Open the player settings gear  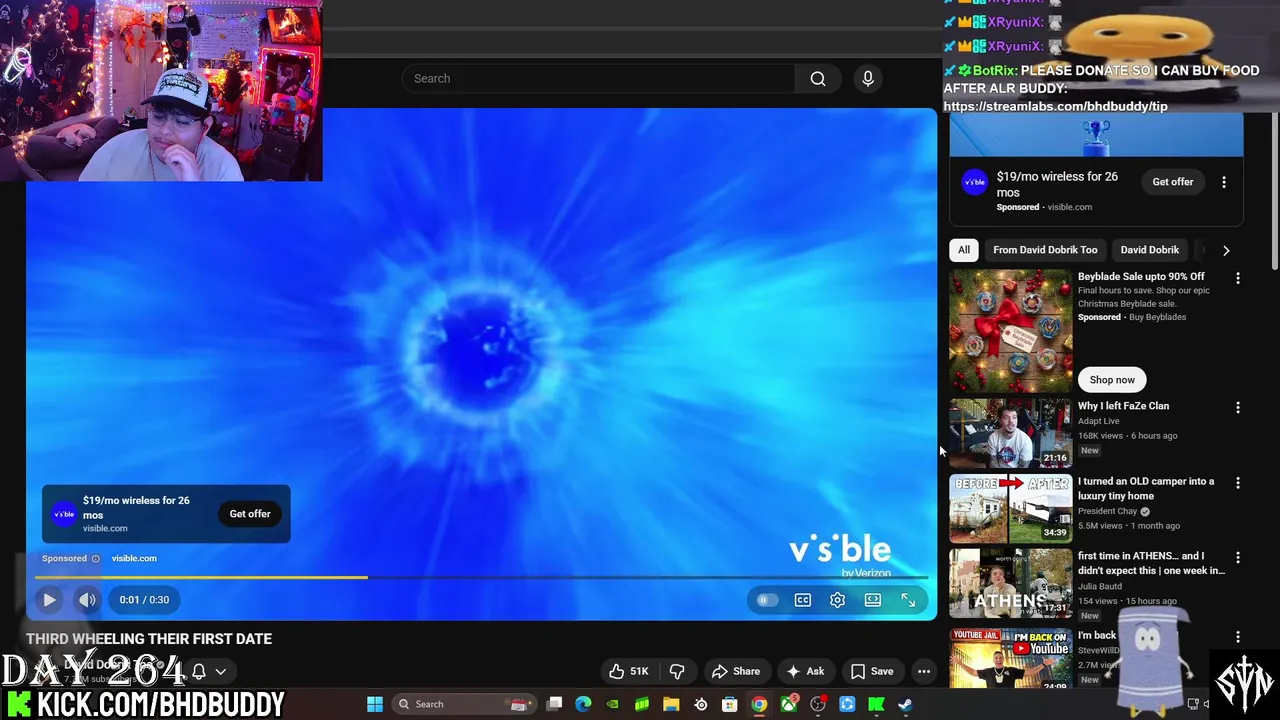[838, 600]
